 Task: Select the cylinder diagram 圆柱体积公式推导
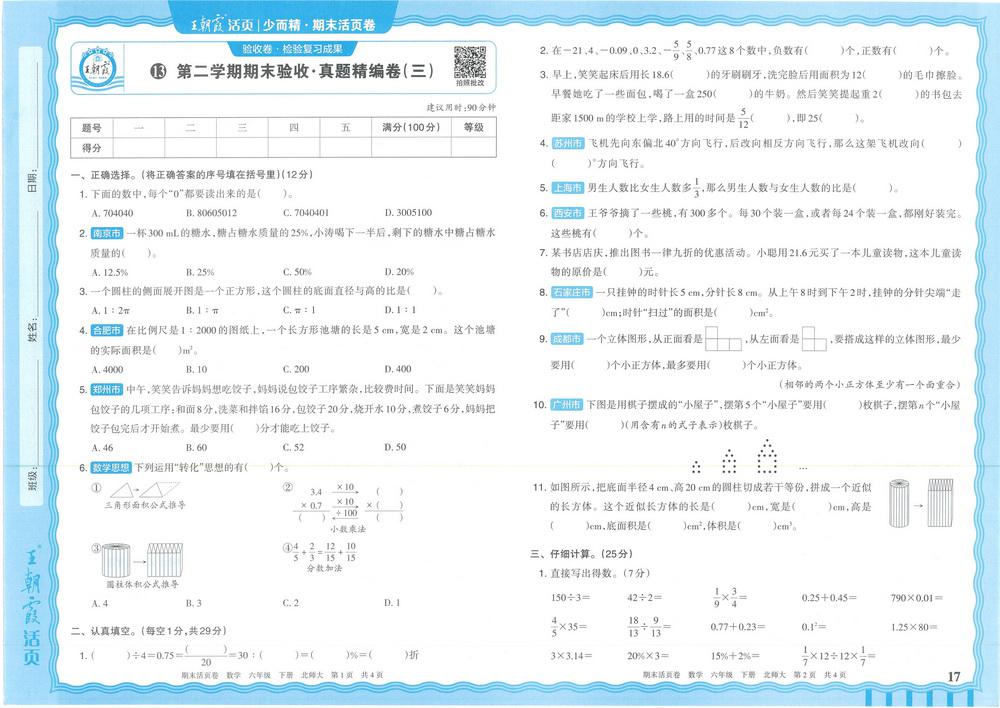143,565
